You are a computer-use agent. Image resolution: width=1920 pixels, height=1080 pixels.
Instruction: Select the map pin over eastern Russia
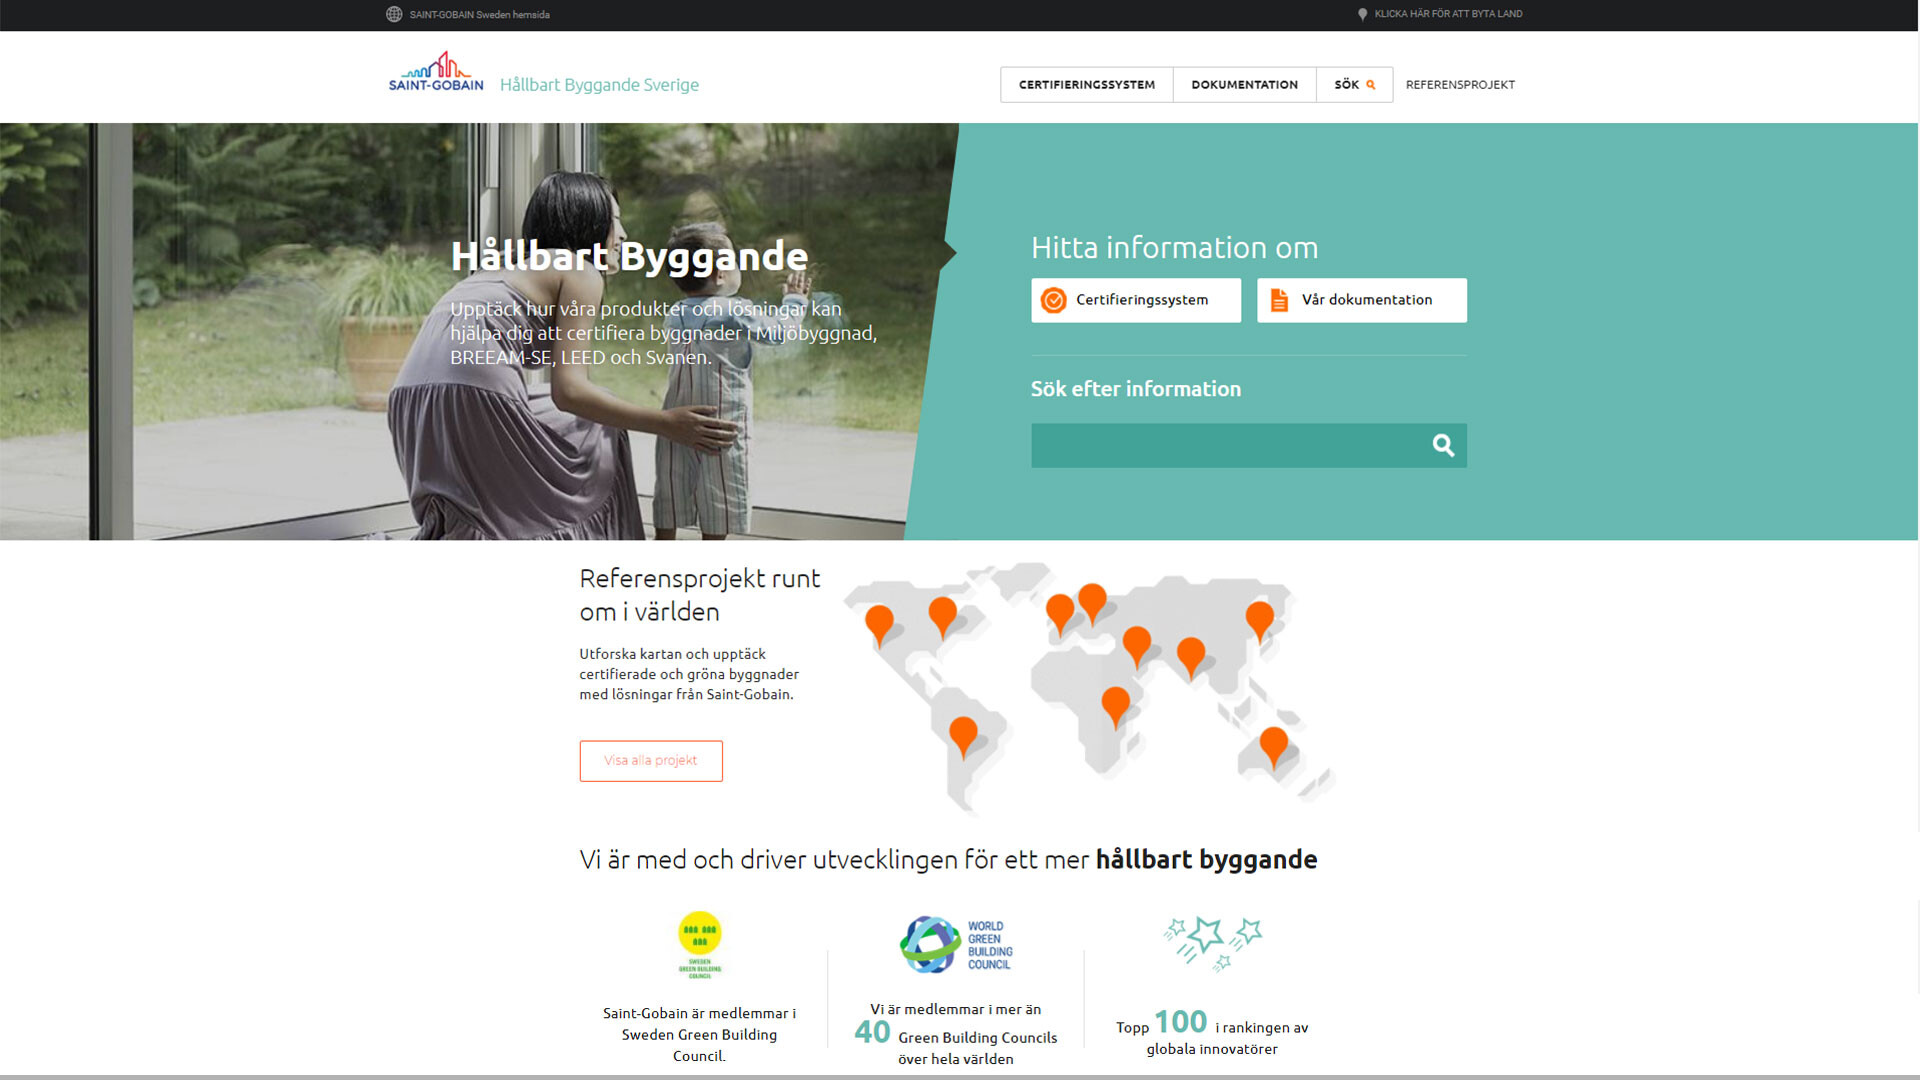coord(1260,621)
